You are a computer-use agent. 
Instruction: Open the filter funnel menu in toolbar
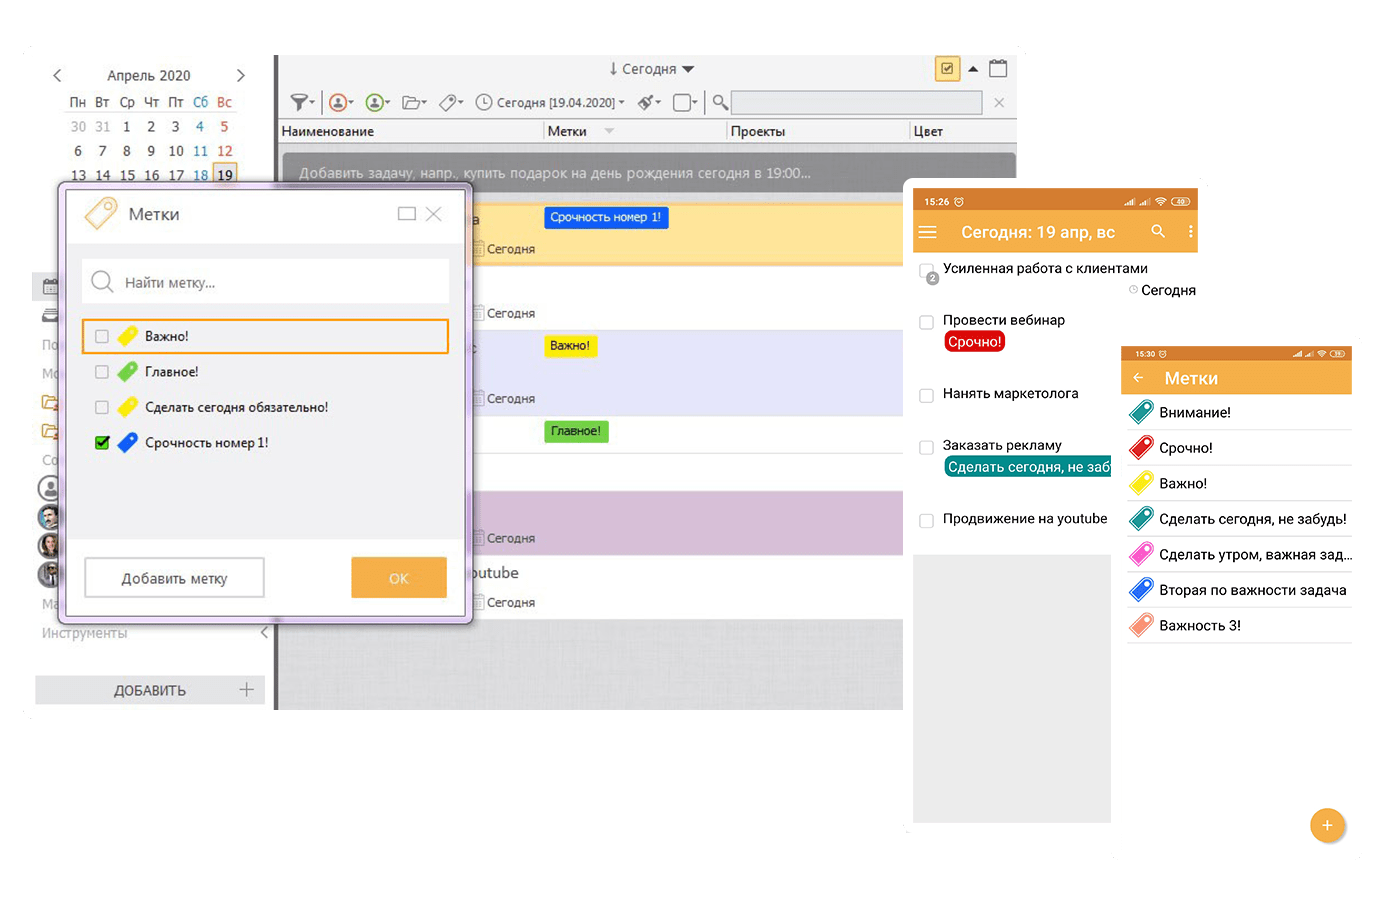pos(301,102)
